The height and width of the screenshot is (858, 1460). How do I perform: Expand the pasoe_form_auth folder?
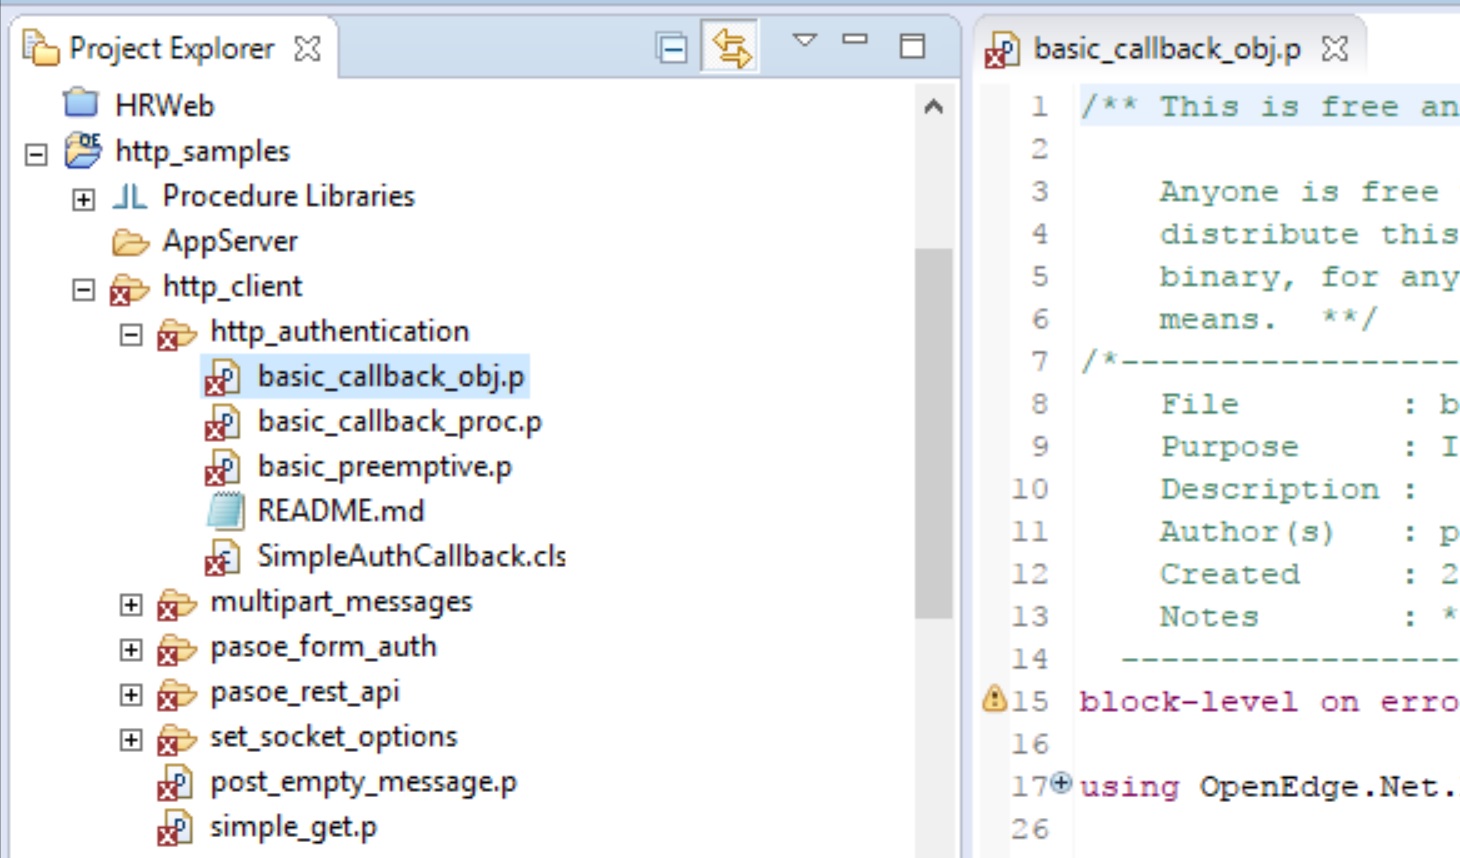(131, 650)
